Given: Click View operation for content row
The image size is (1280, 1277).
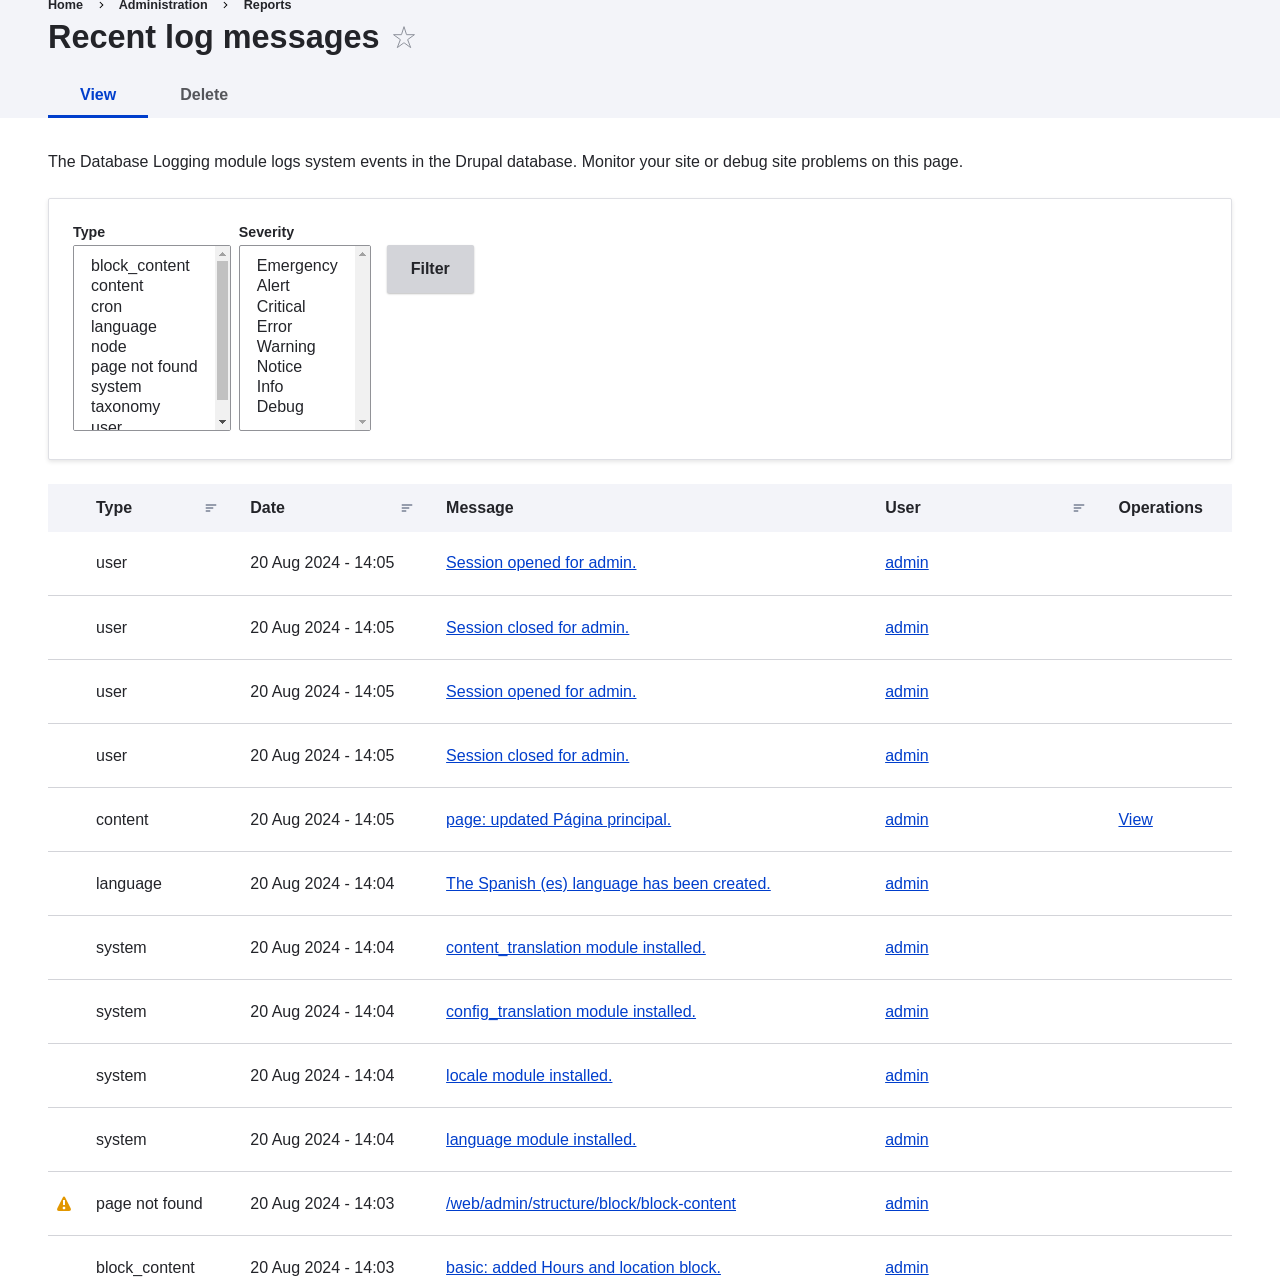Looking at the screenshot, I should (x=1135, y=820).
